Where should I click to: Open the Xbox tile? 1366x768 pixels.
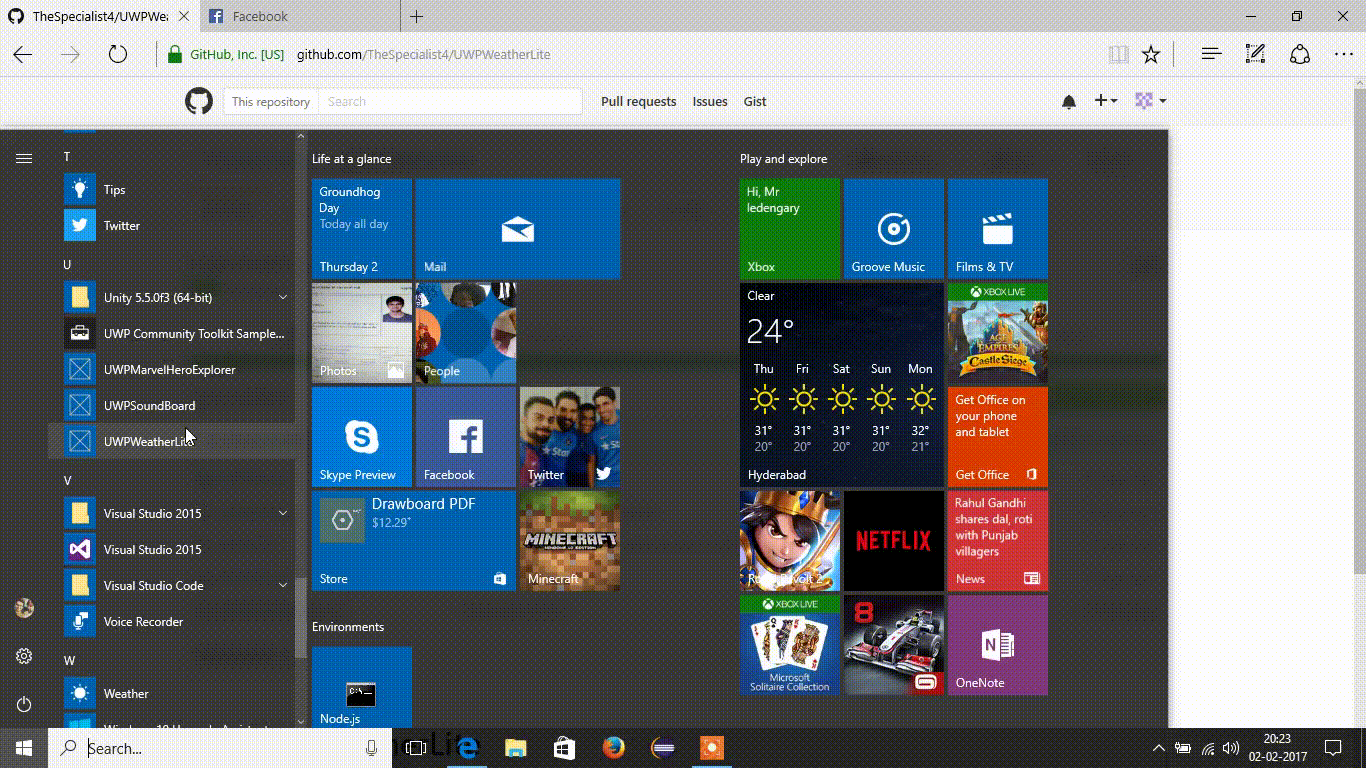pyautogui.click(x=790, y=229)
